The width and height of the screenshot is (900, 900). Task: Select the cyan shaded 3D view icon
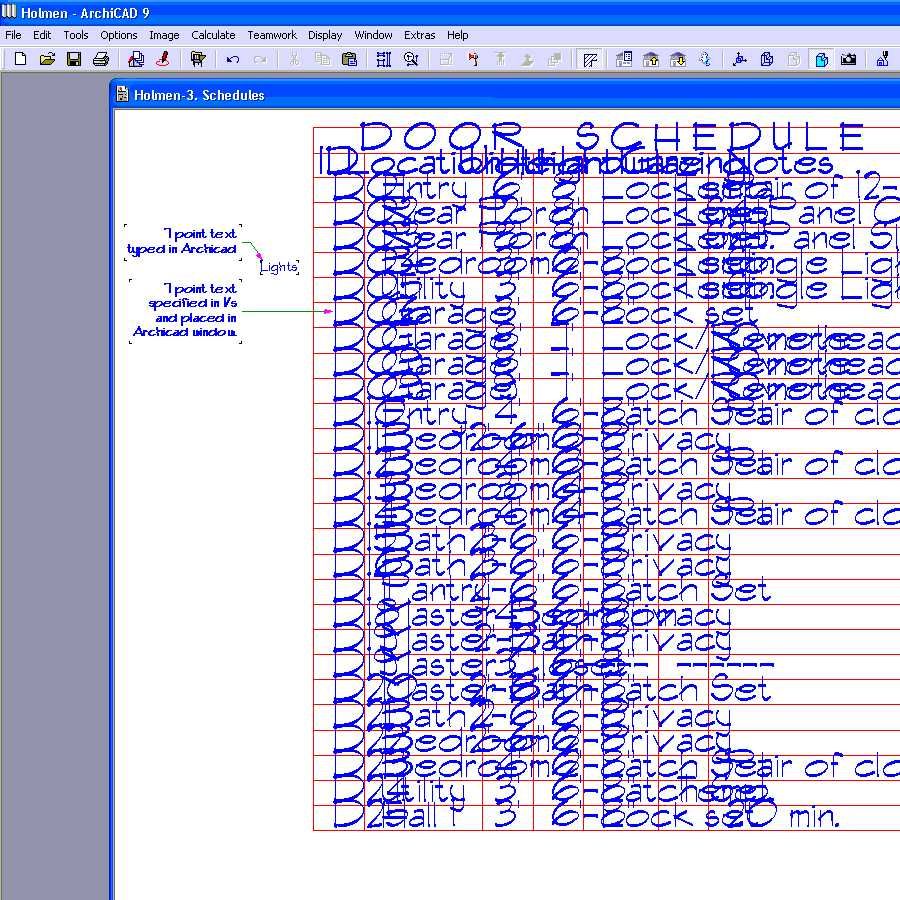821,59
